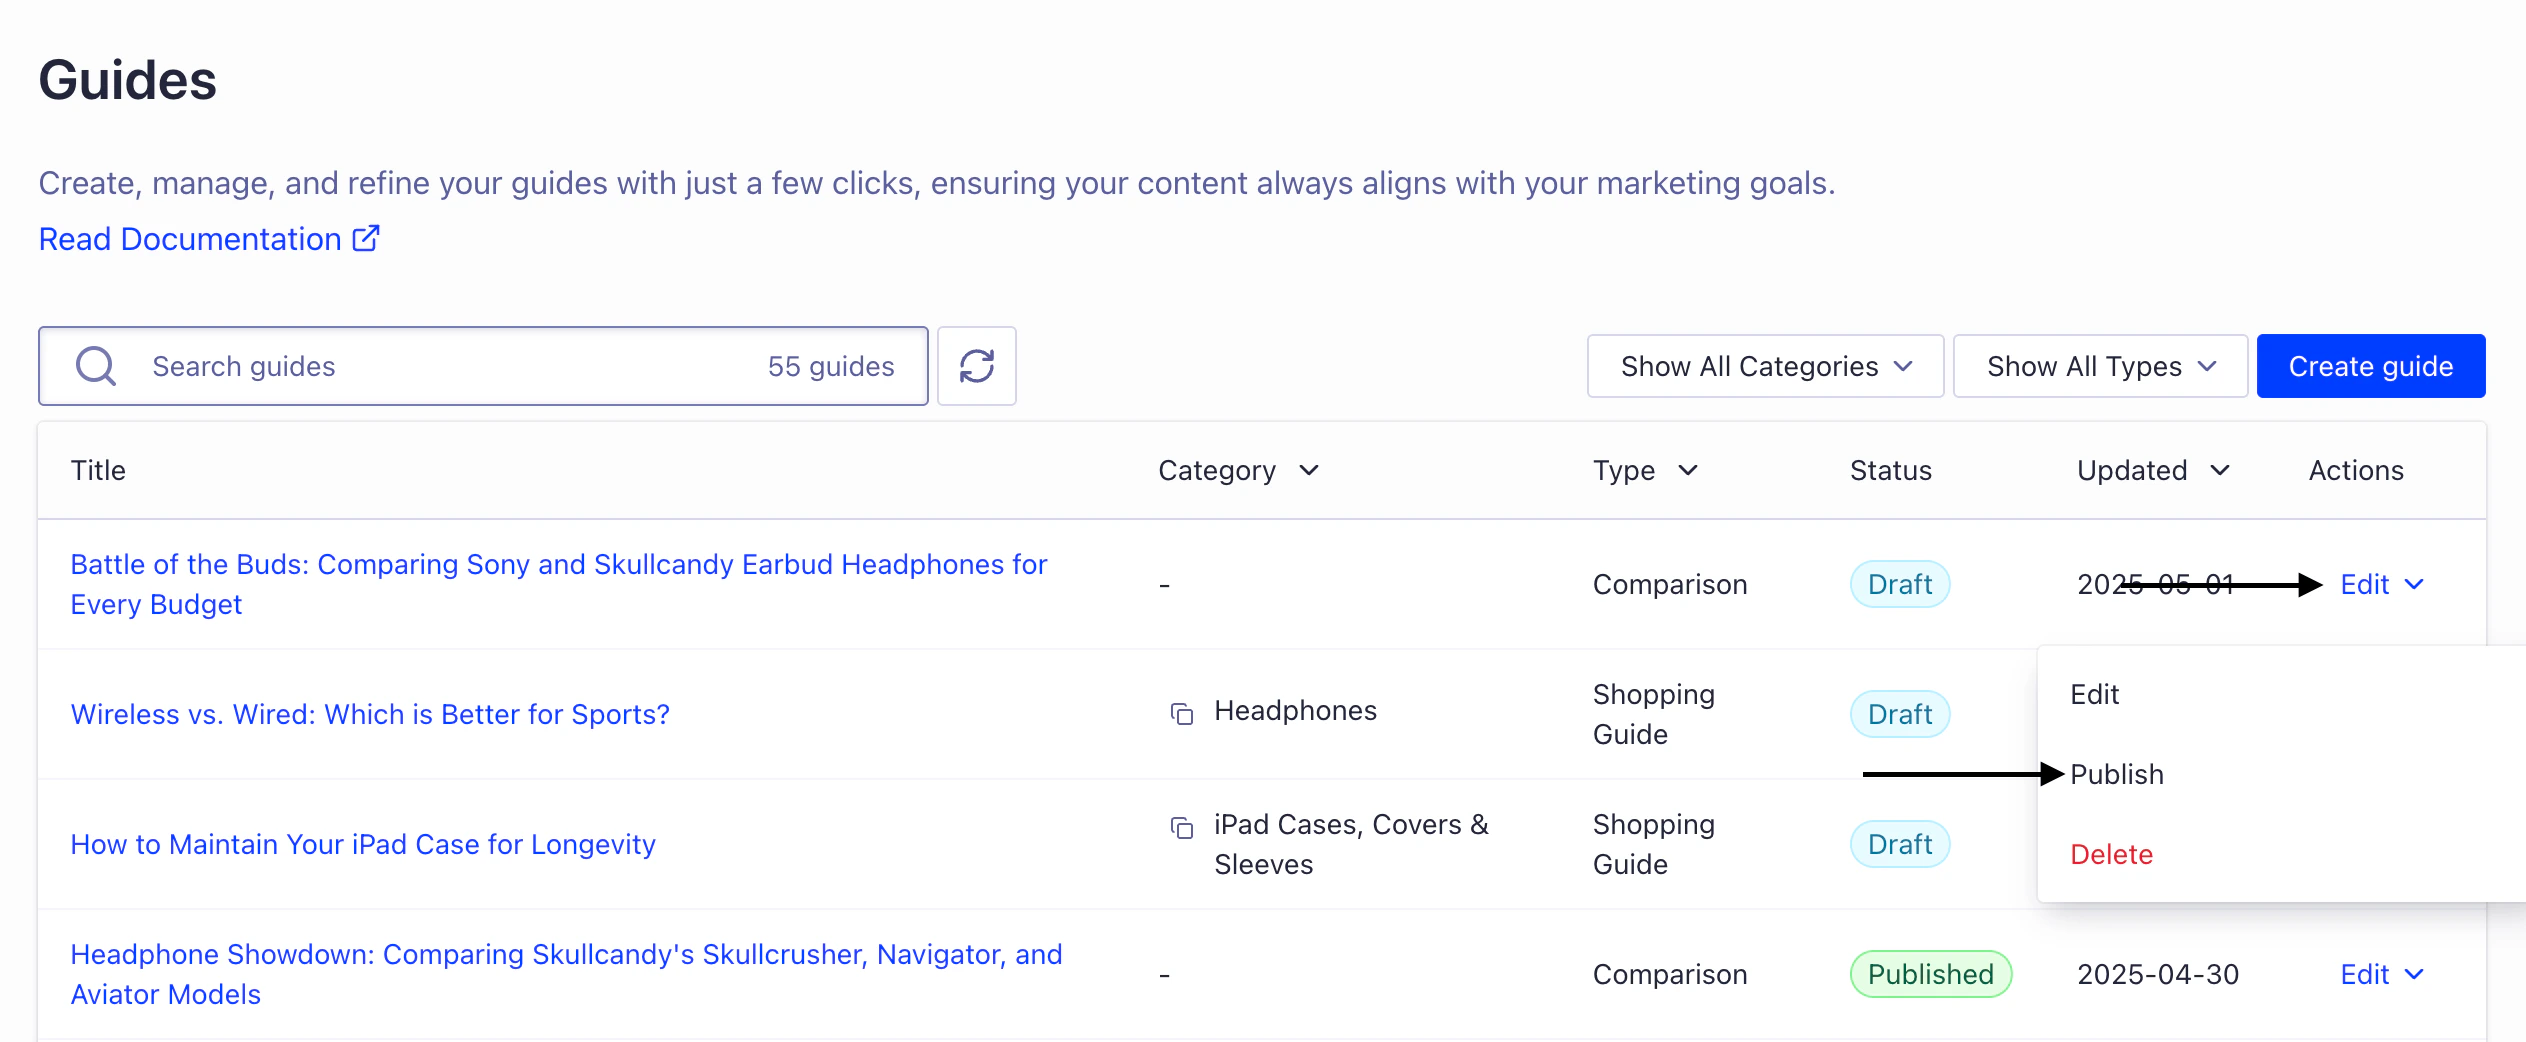
Task: Click Edit link for Battle of the Buds row
Action: (x=2364, y=584)
